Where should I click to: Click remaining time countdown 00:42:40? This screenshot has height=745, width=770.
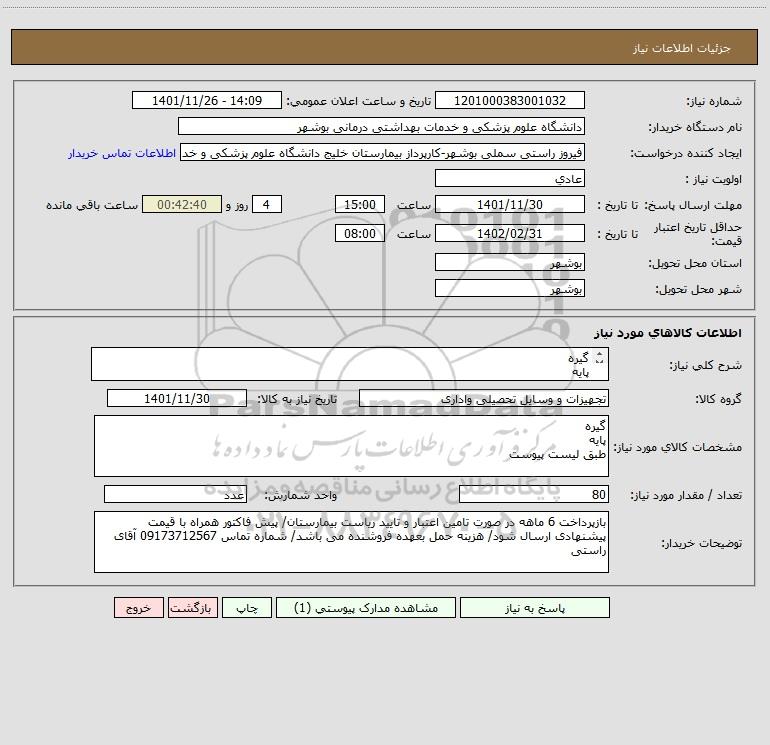[x=182, y=204]
